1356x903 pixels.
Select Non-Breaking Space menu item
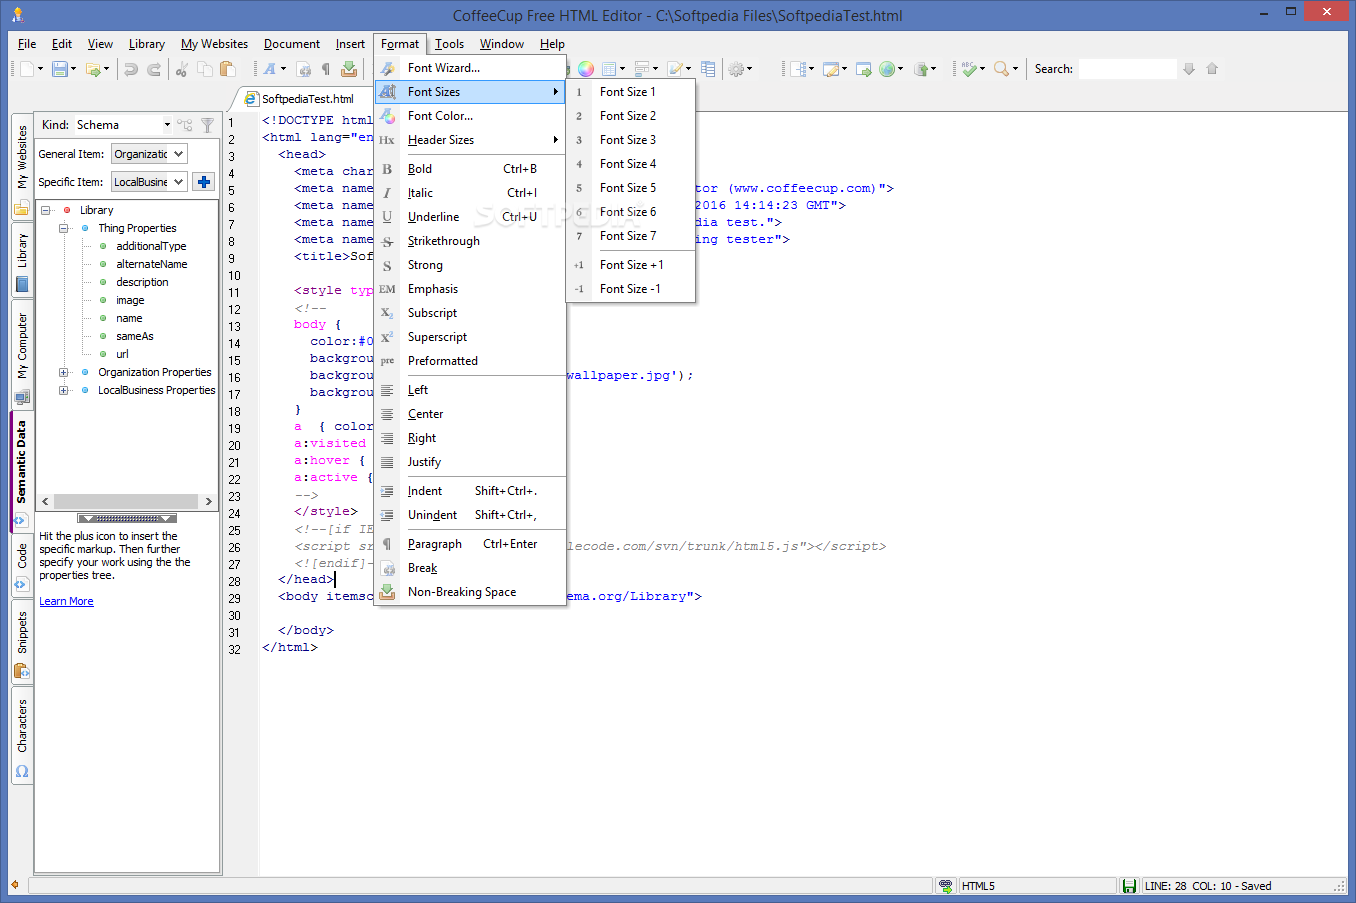tap(470, 592)
